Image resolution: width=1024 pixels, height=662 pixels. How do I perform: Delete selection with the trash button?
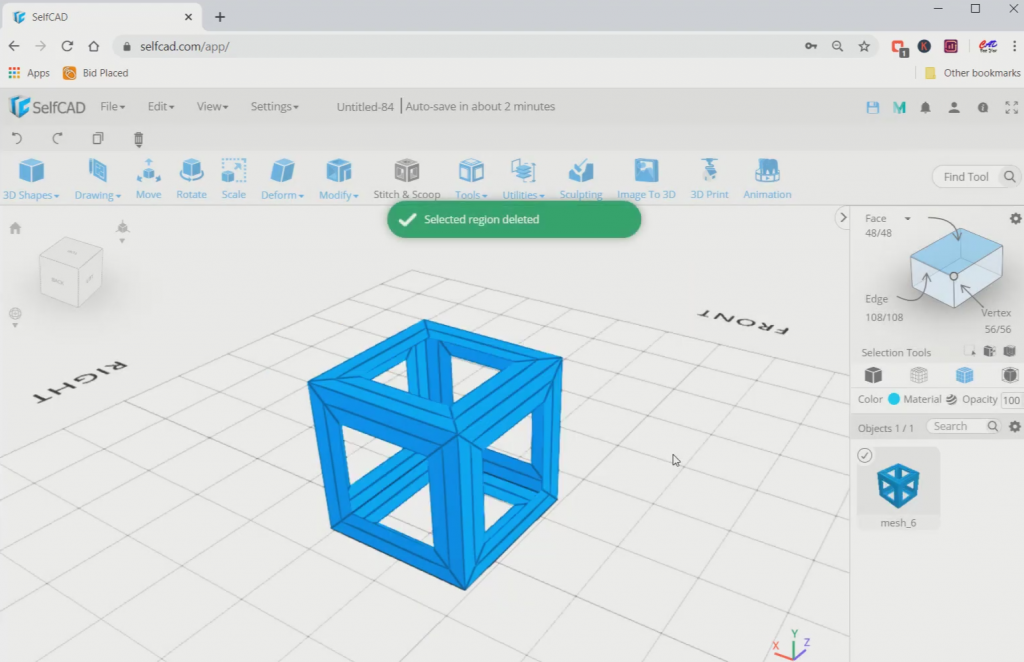138,139
